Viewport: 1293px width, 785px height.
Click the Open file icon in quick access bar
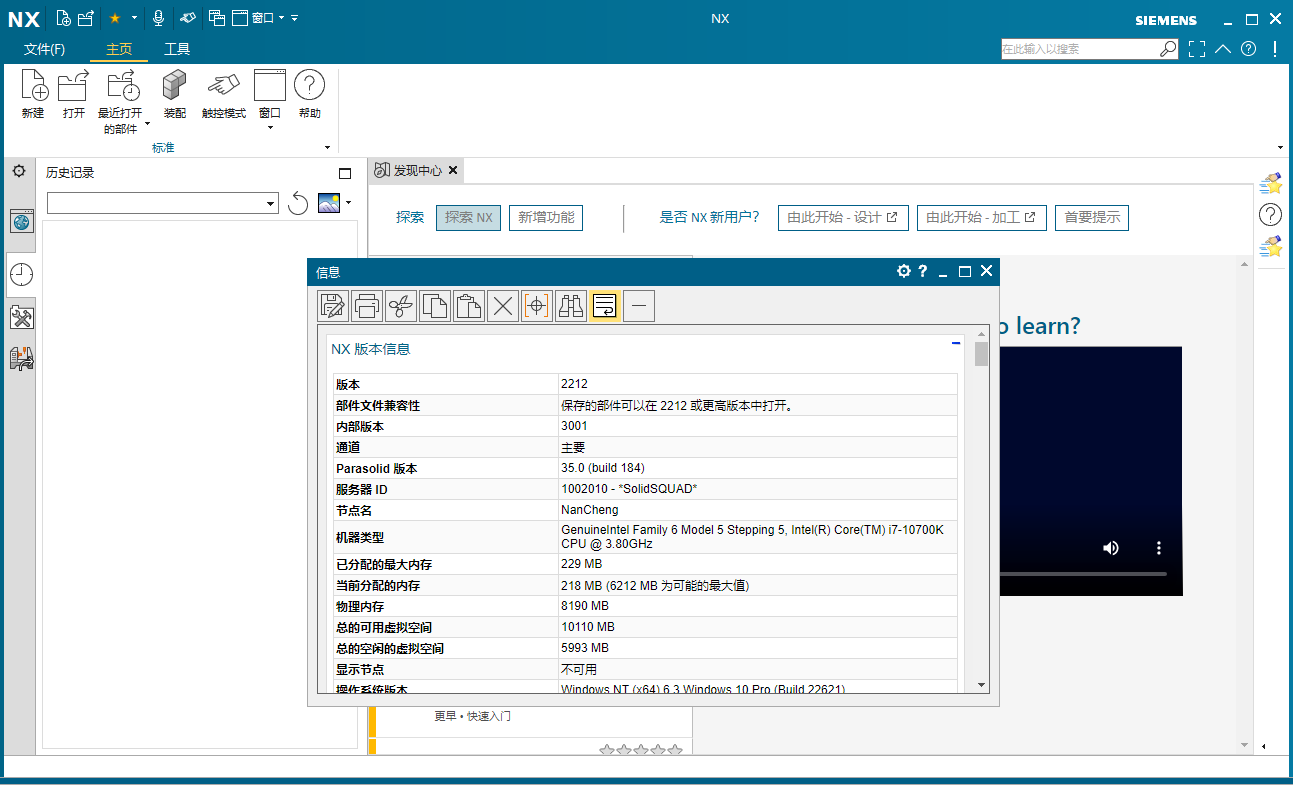[x=86, y=17]
